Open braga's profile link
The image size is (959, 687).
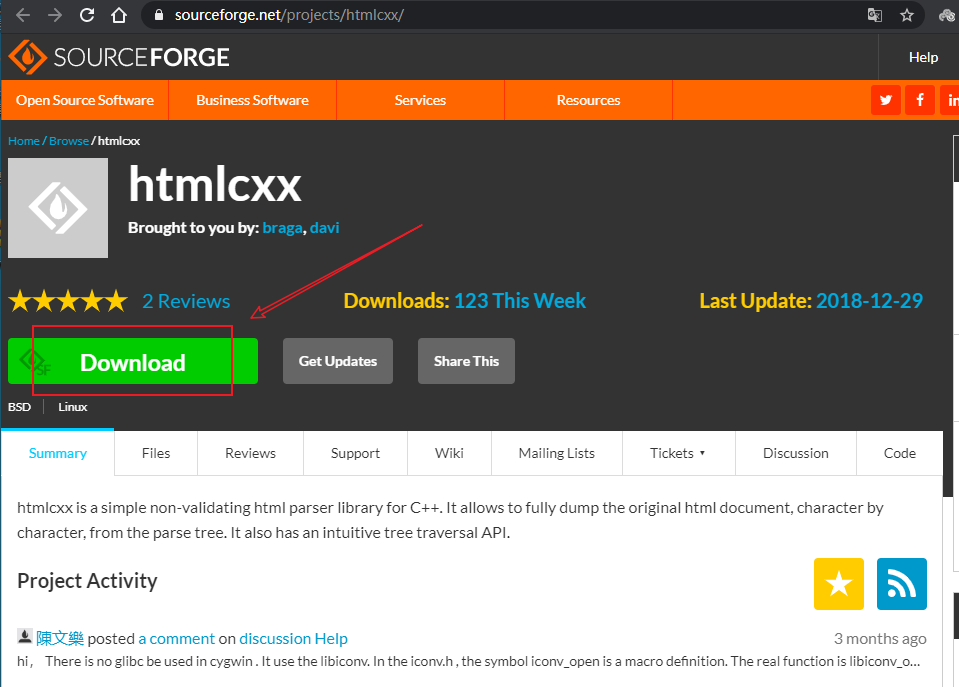tap(282, 228)
